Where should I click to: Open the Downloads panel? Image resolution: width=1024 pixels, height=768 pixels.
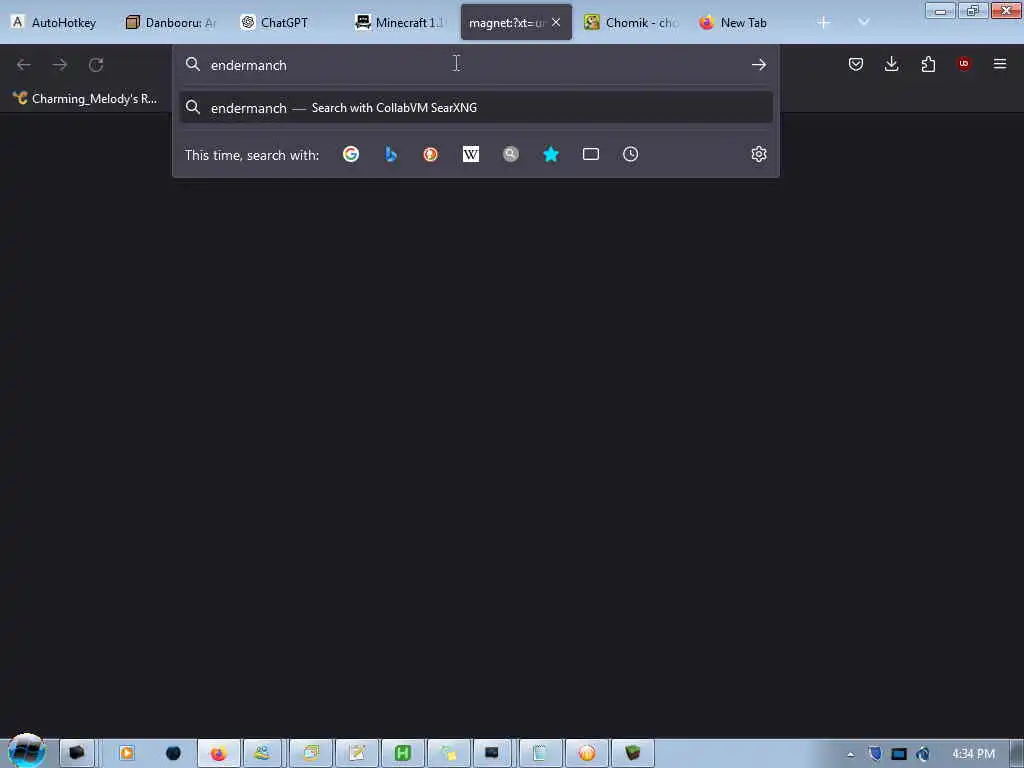coord(891,64)
